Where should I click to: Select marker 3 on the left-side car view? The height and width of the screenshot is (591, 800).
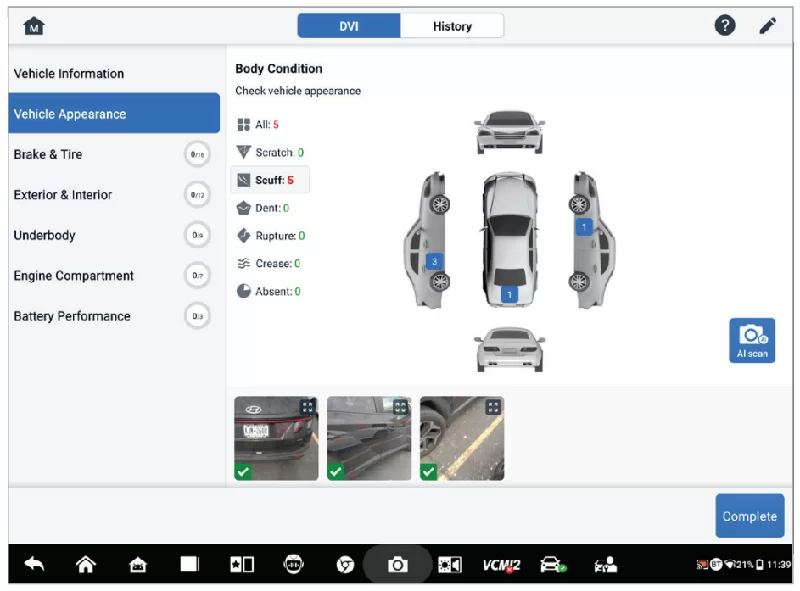pos(434,261)
